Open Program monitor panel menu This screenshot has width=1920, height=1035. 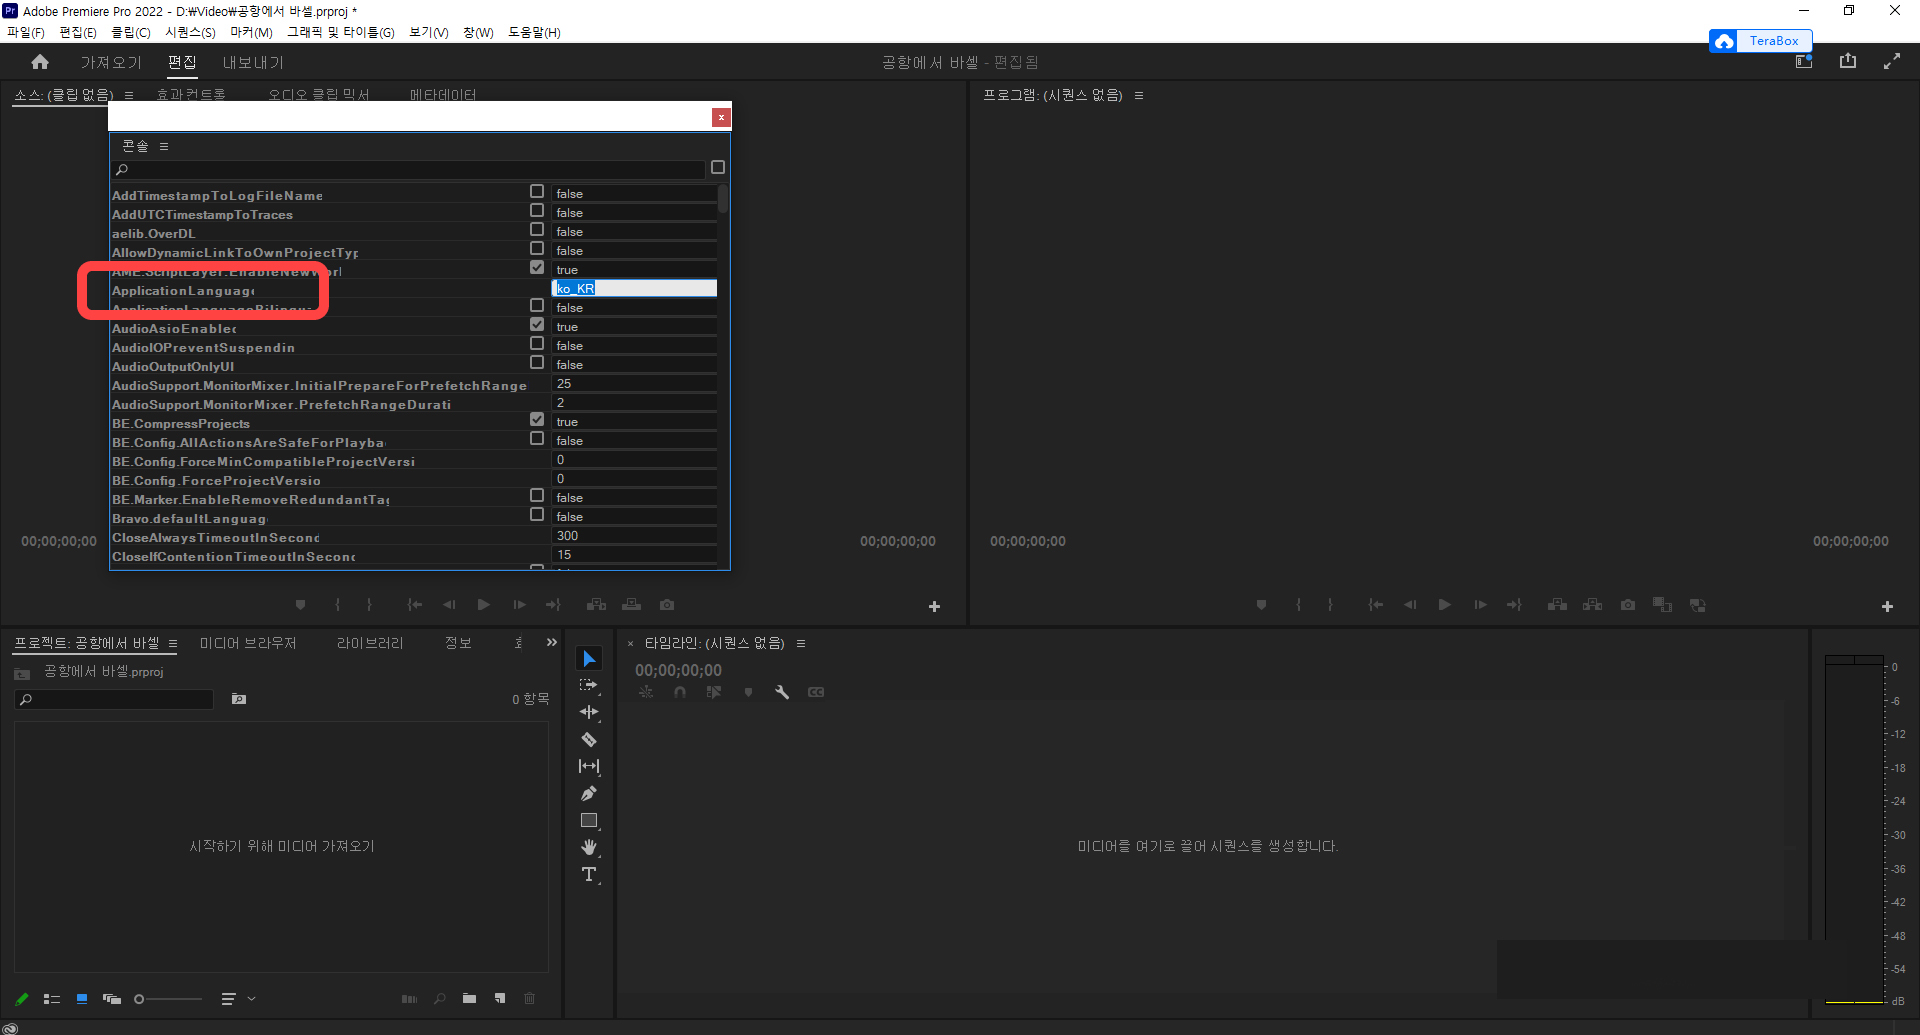click(1139, 95)
